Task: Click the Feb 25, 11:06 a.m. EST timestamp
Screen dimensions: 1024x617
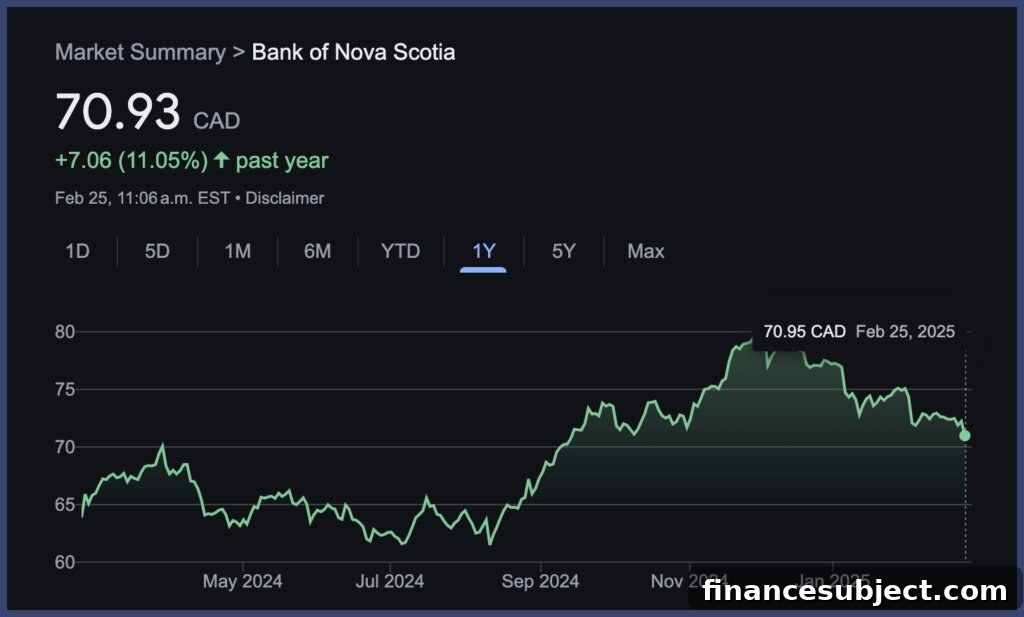Action: pos(142,198)
